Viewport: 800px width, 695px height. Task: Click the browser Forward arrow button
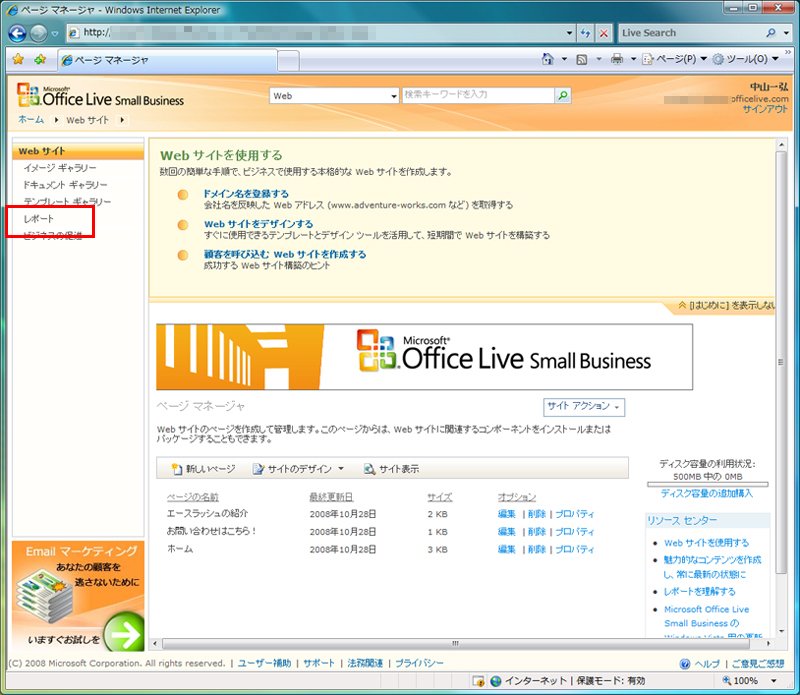pyautogui.click(x=39, y=34)
